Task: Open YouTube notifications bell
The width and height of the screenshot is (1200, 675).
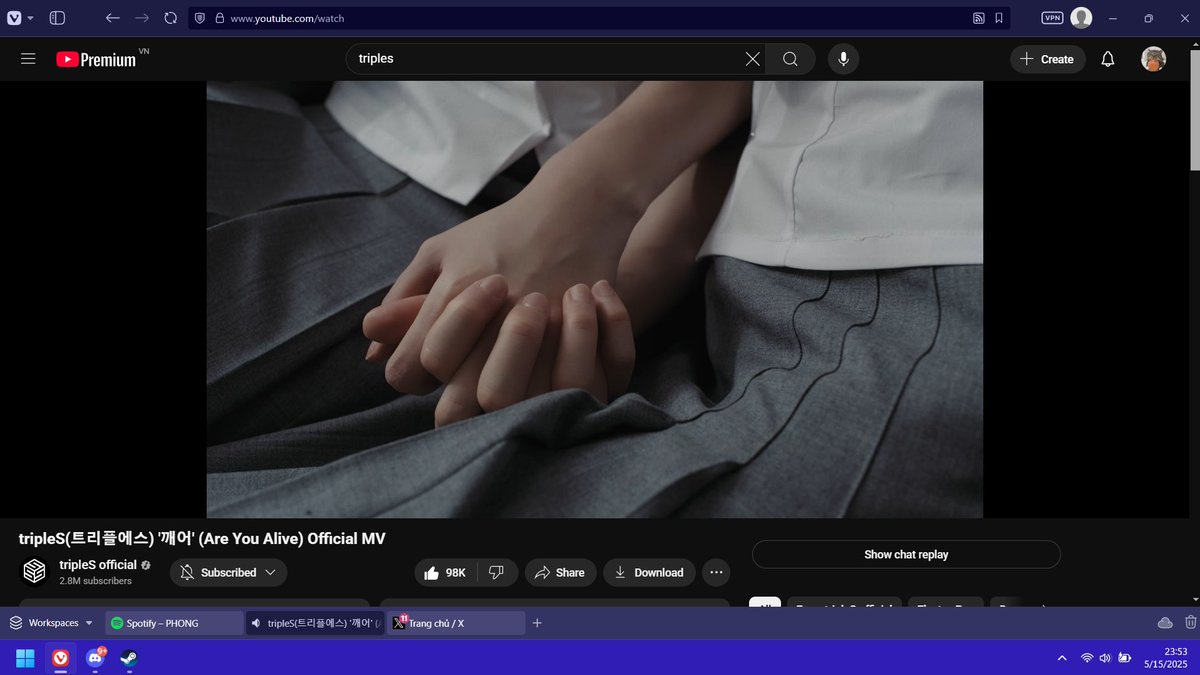Action: [x=1108, y=59]
